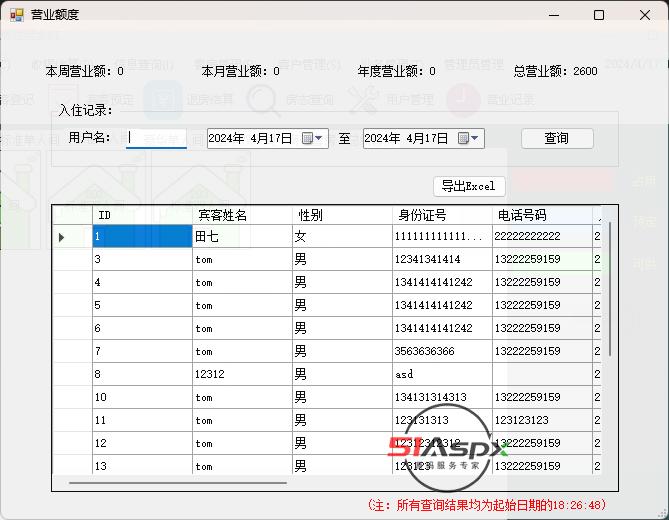Viewport: 669px width, 520px height.
Task: Minimize the 营业额度 window
Action: 553,15
